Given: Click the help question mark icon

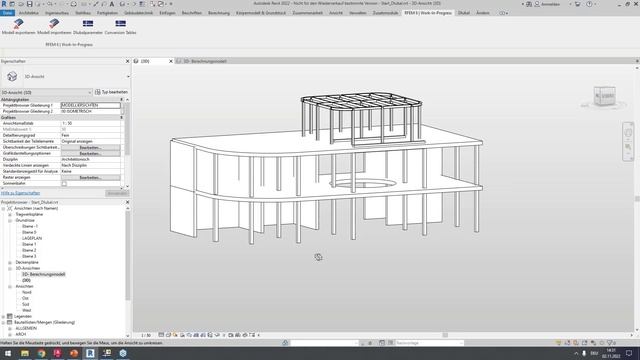Looking at the screenshot, I should [589, 4].
